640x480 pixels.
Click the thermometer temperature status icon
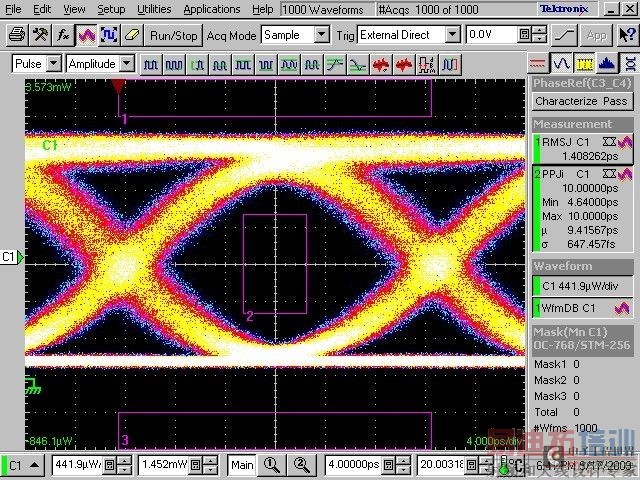[504, 466]
